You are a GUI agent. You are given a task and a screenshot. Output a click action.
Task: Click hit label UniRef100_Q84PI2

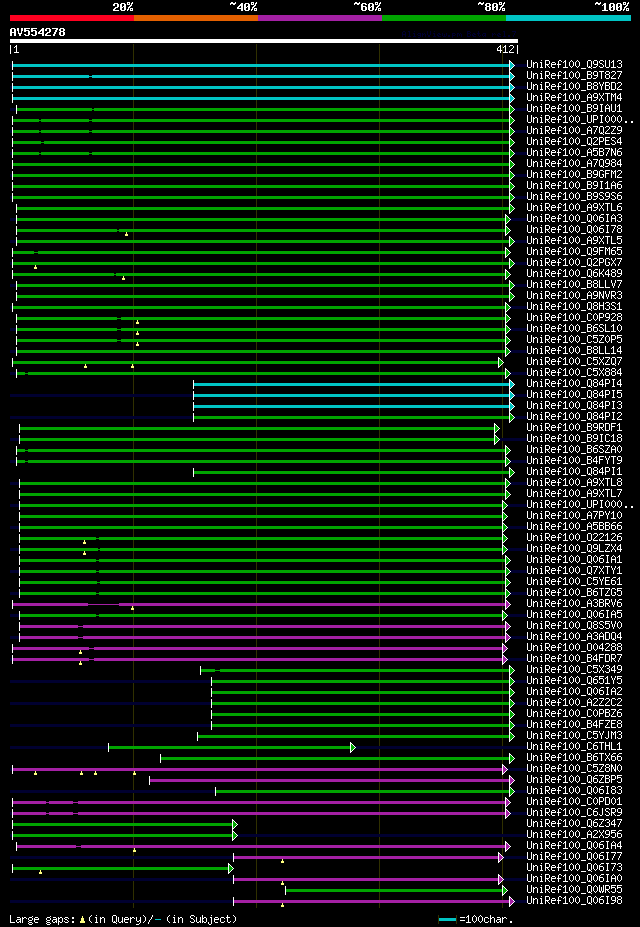[x=574, y=417]
